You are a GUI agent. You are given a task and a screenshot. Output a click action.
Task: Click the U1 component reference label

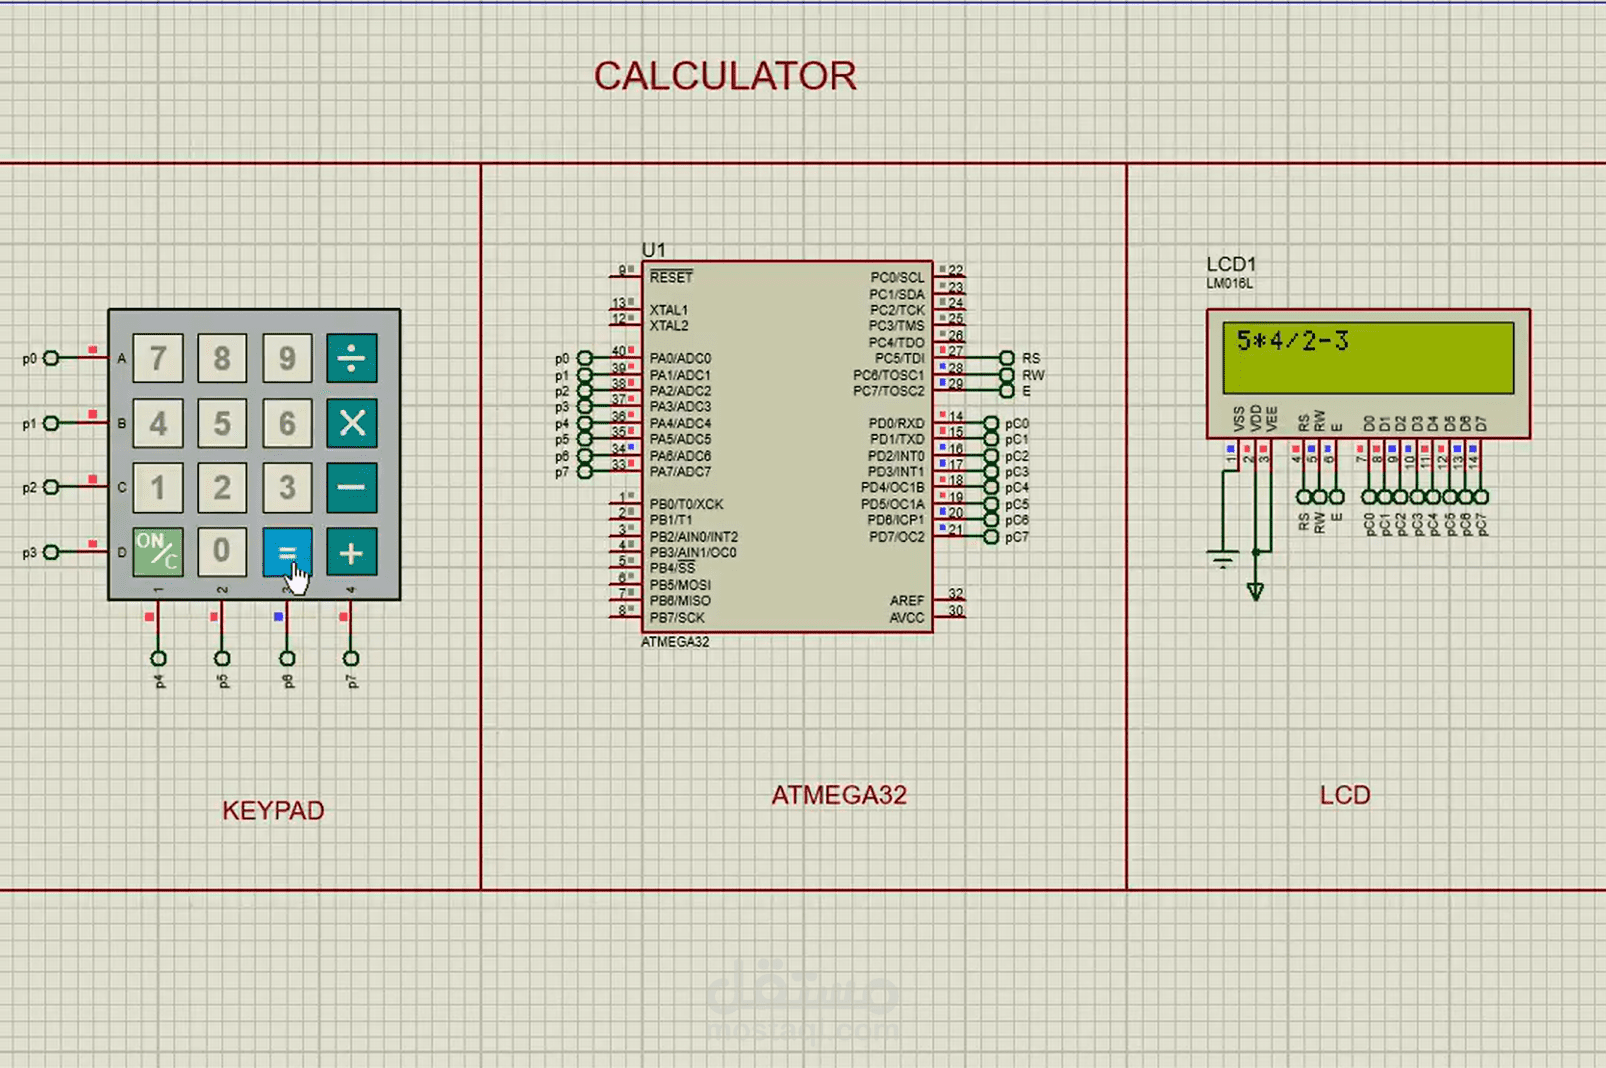(x=653, y=250)
